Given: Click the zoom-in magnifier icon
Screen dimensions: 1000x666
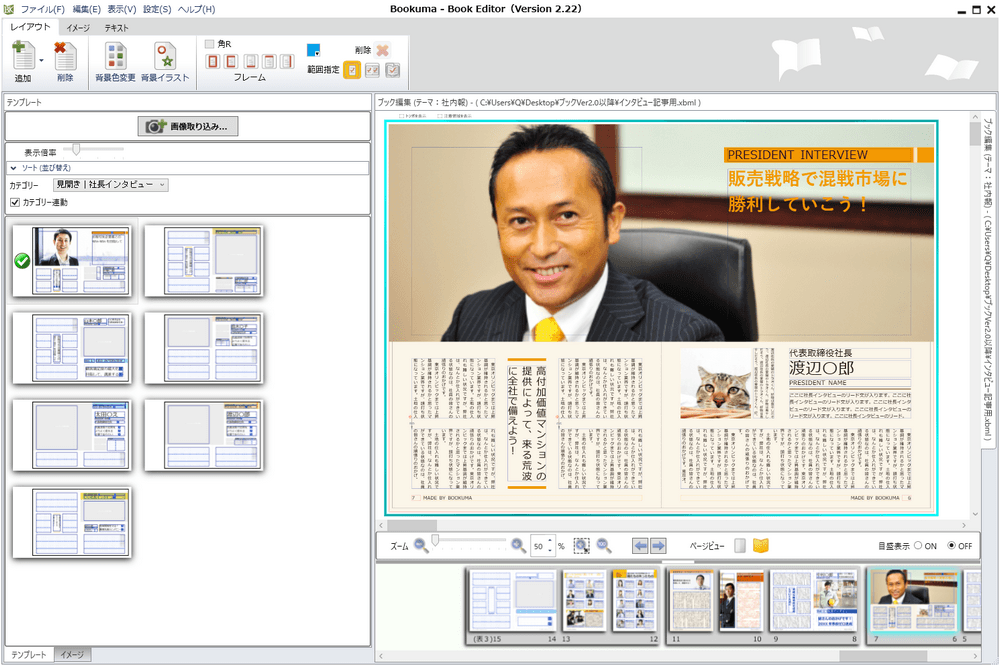Looking at the screenshot, I should click(x=518, y=545).
